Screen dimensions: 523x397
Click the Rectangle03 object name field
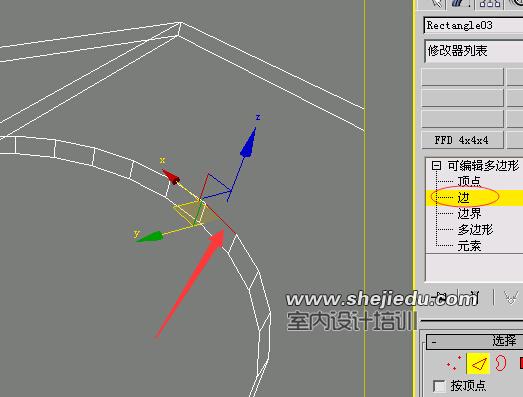click(474, 25)
